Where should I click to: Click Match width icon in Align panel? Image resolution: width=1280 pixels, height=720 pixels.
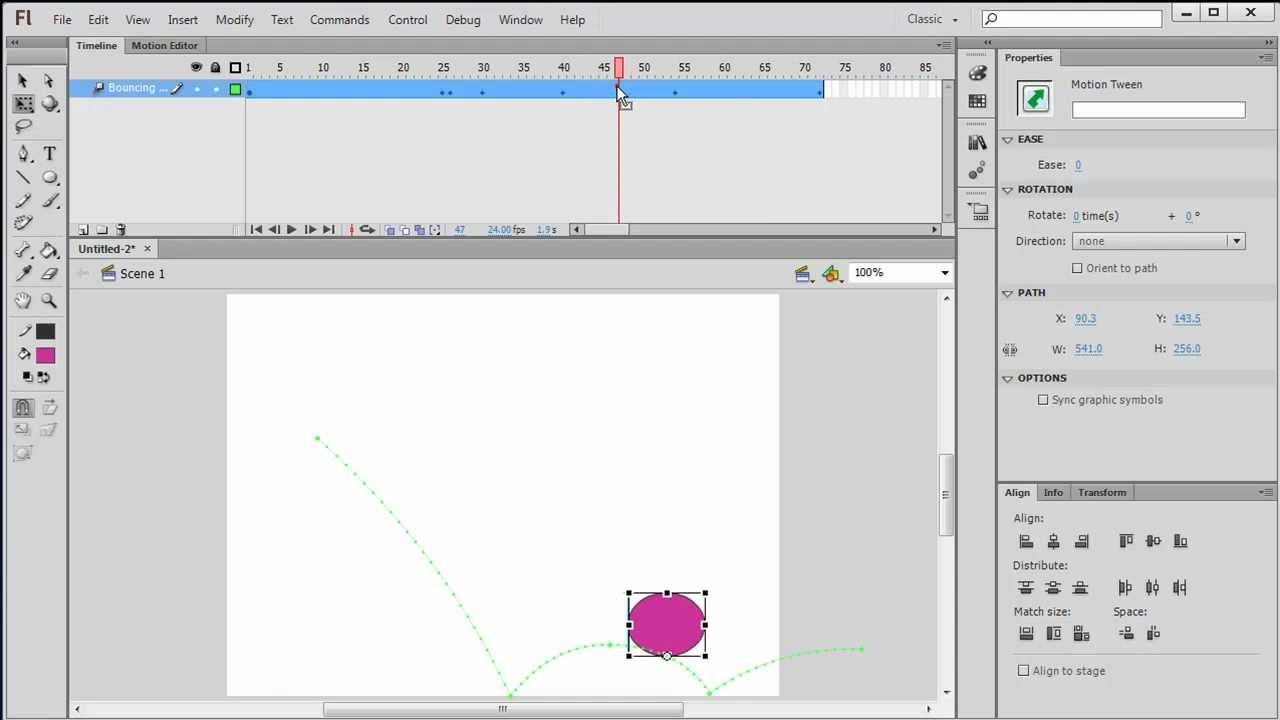tap(1026, 633)
